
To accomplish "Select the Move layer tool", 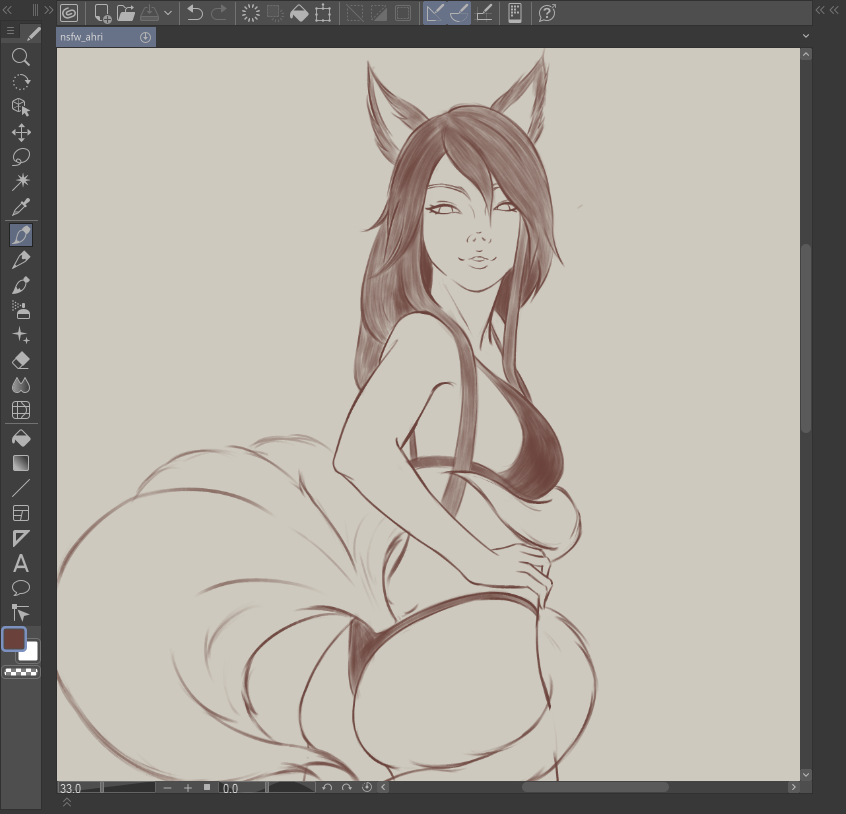I will point(21,132).
